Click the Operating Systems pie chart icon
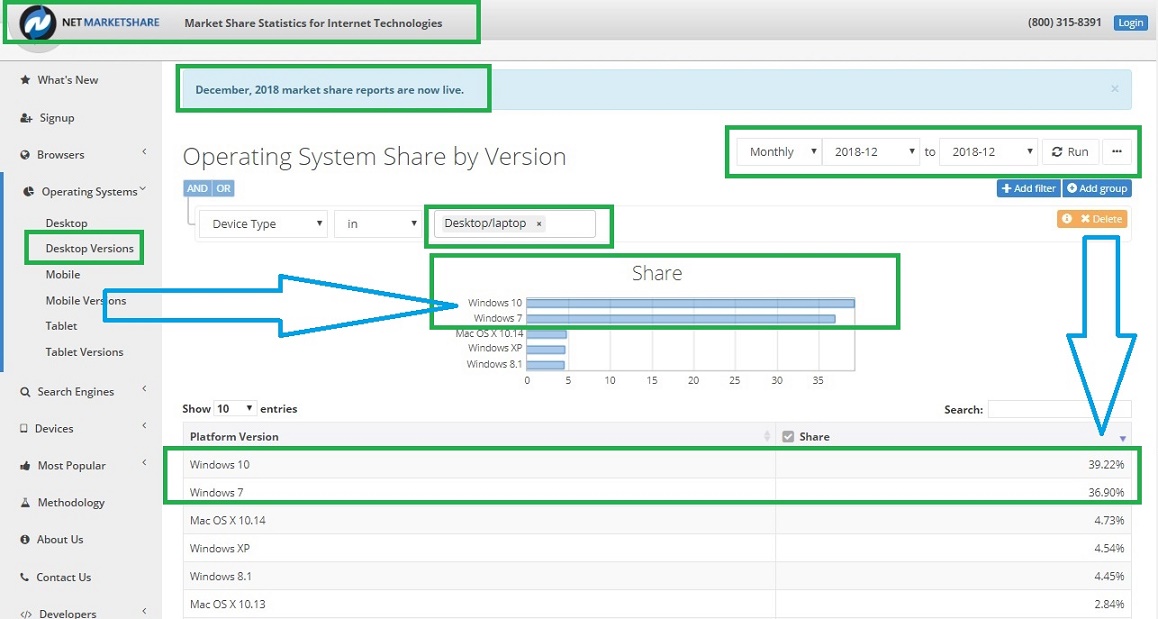 pyautogui.click(x=28, y=191)
